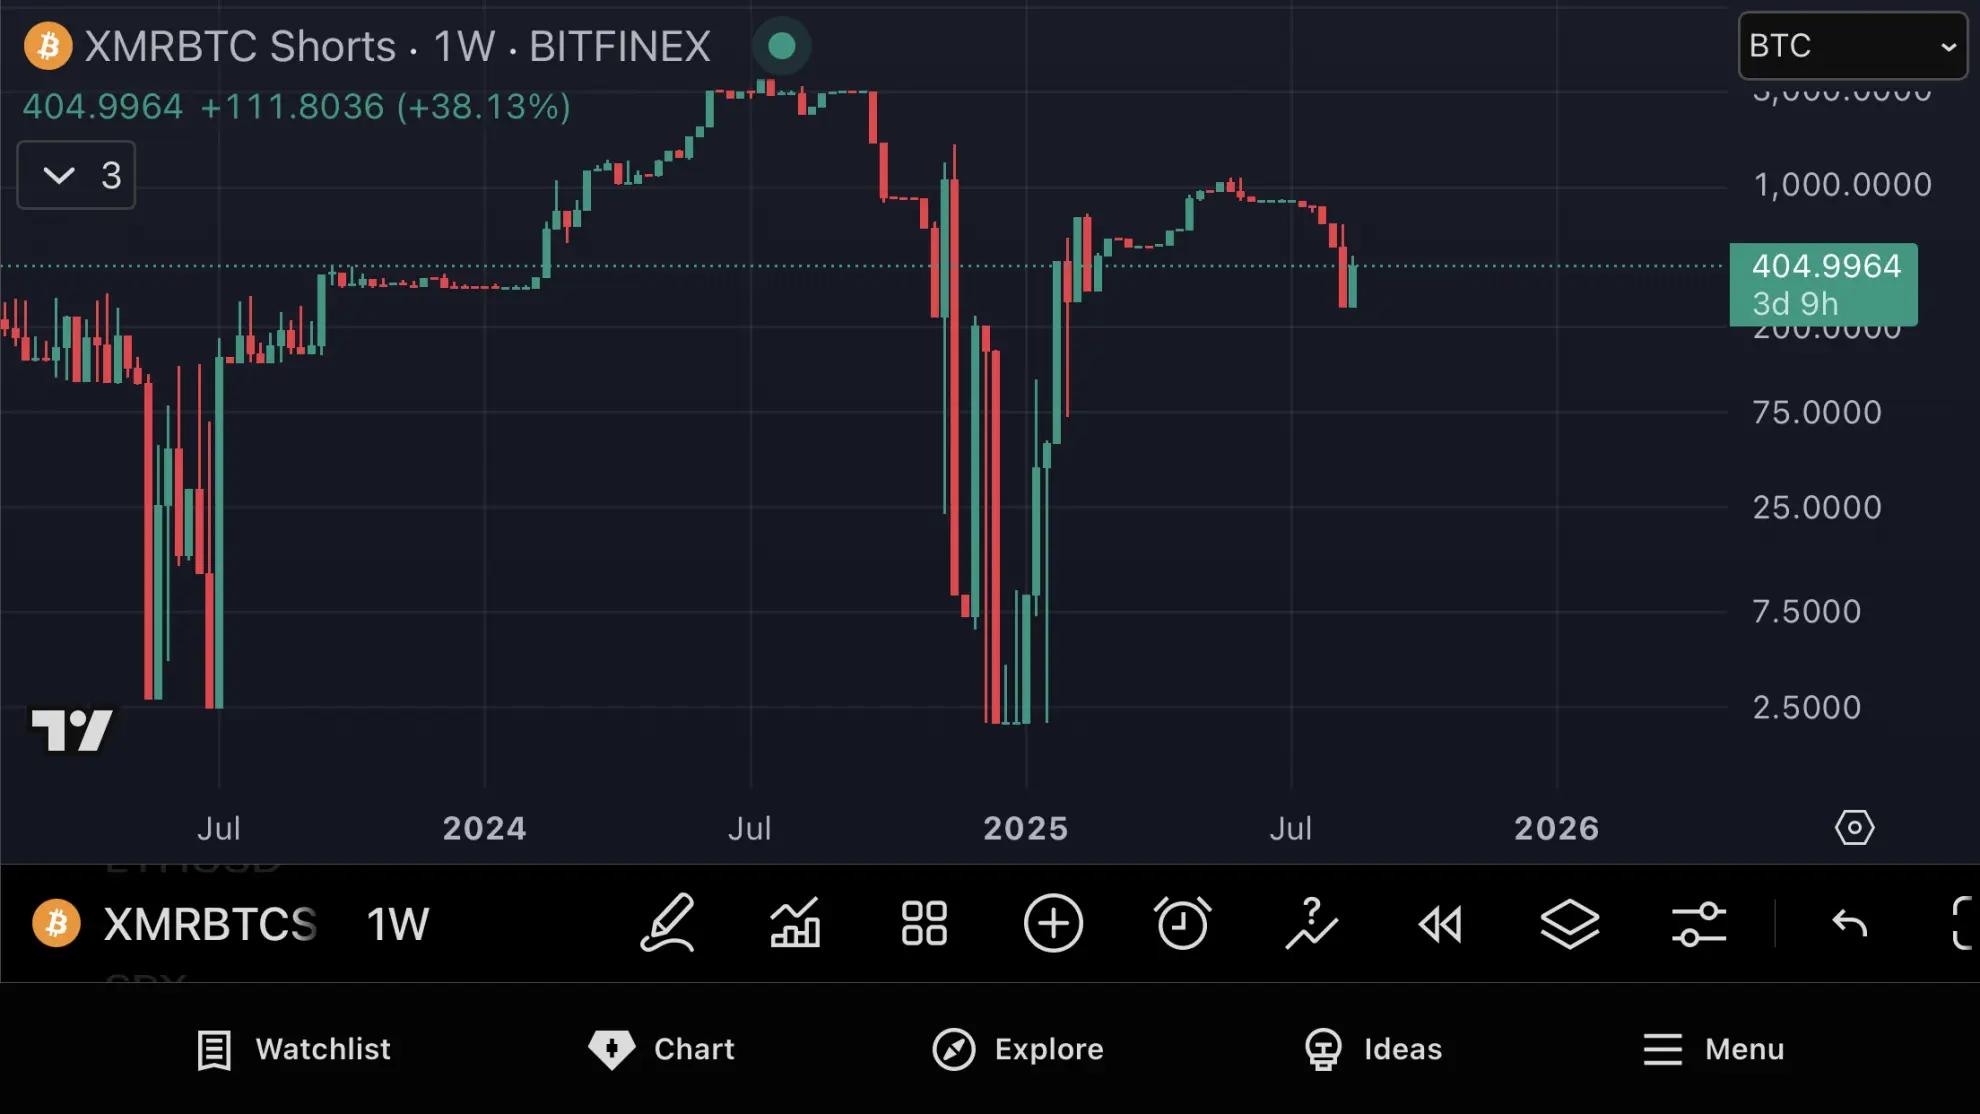Screen dimensions: 1980x1114
Task: Open the layout grid templates icon
Action: pos(924,923)
